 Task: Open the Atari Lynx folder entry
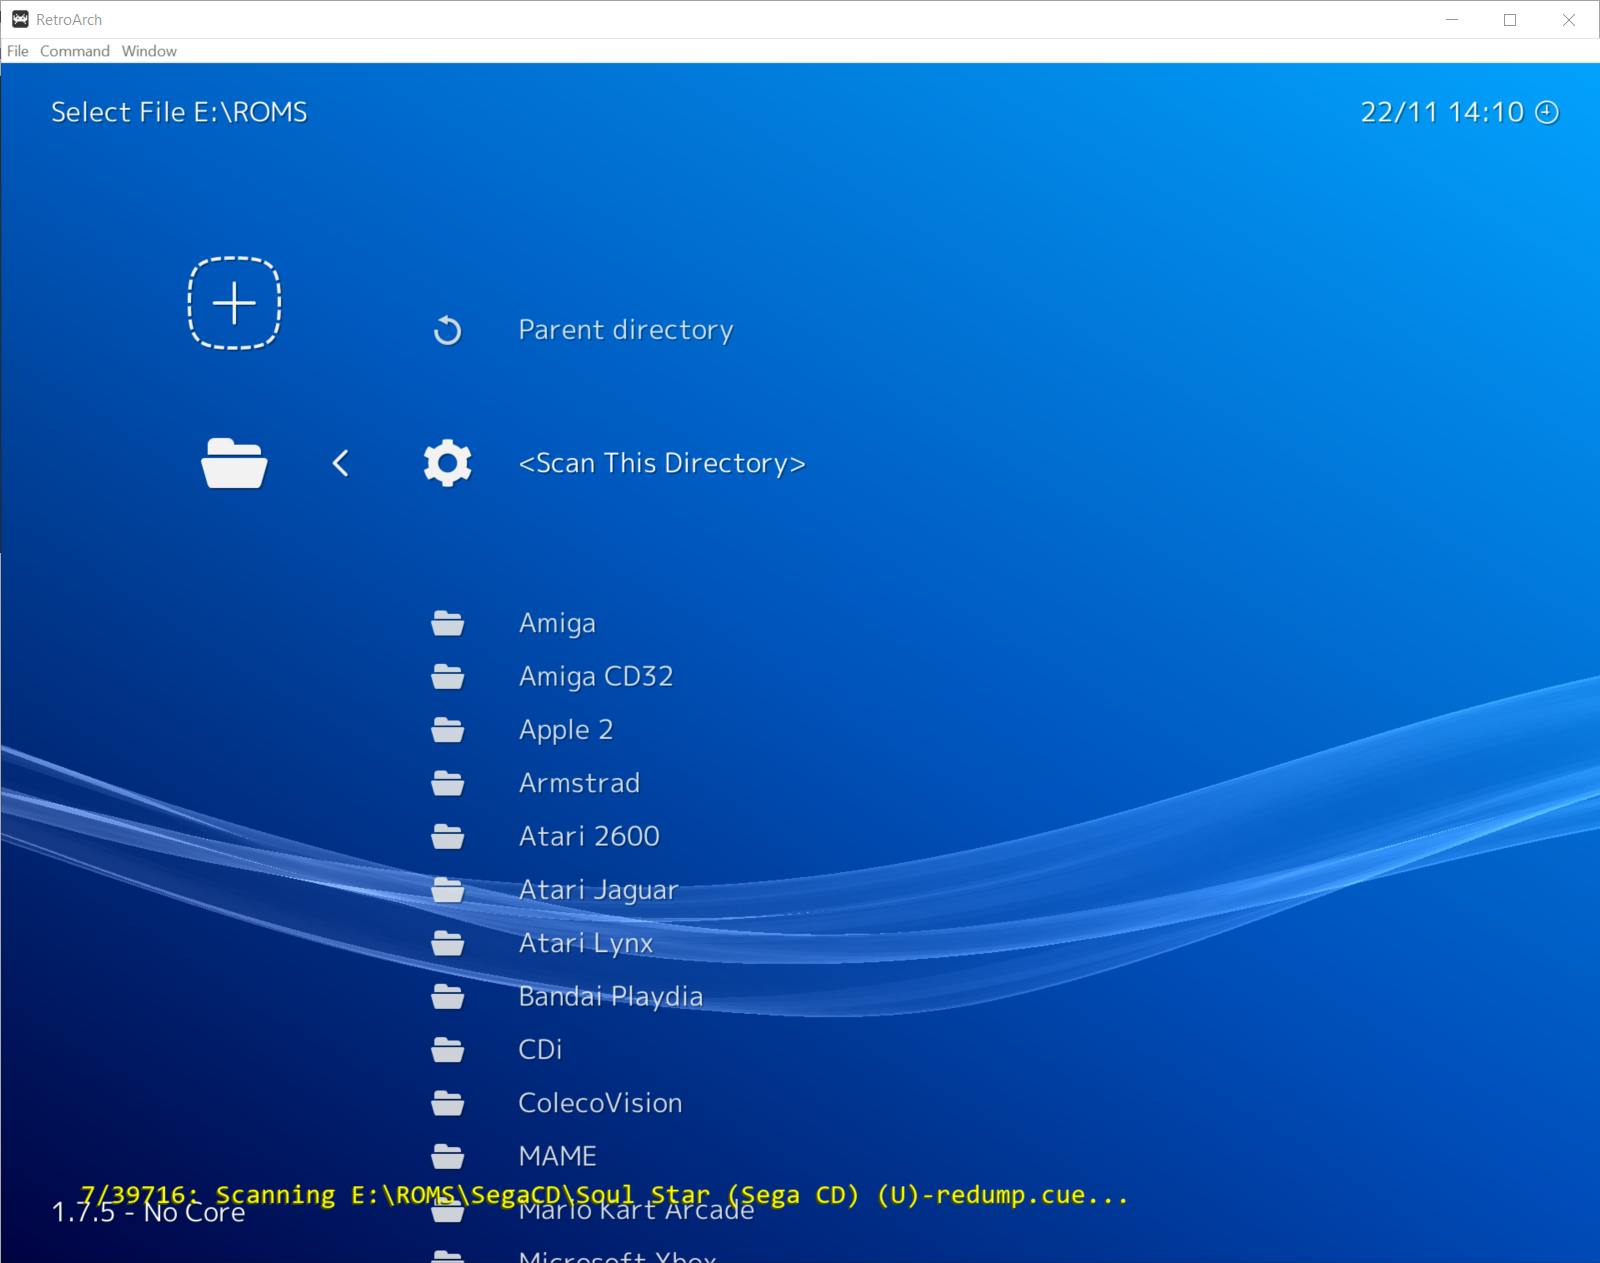tap(586, 943)
